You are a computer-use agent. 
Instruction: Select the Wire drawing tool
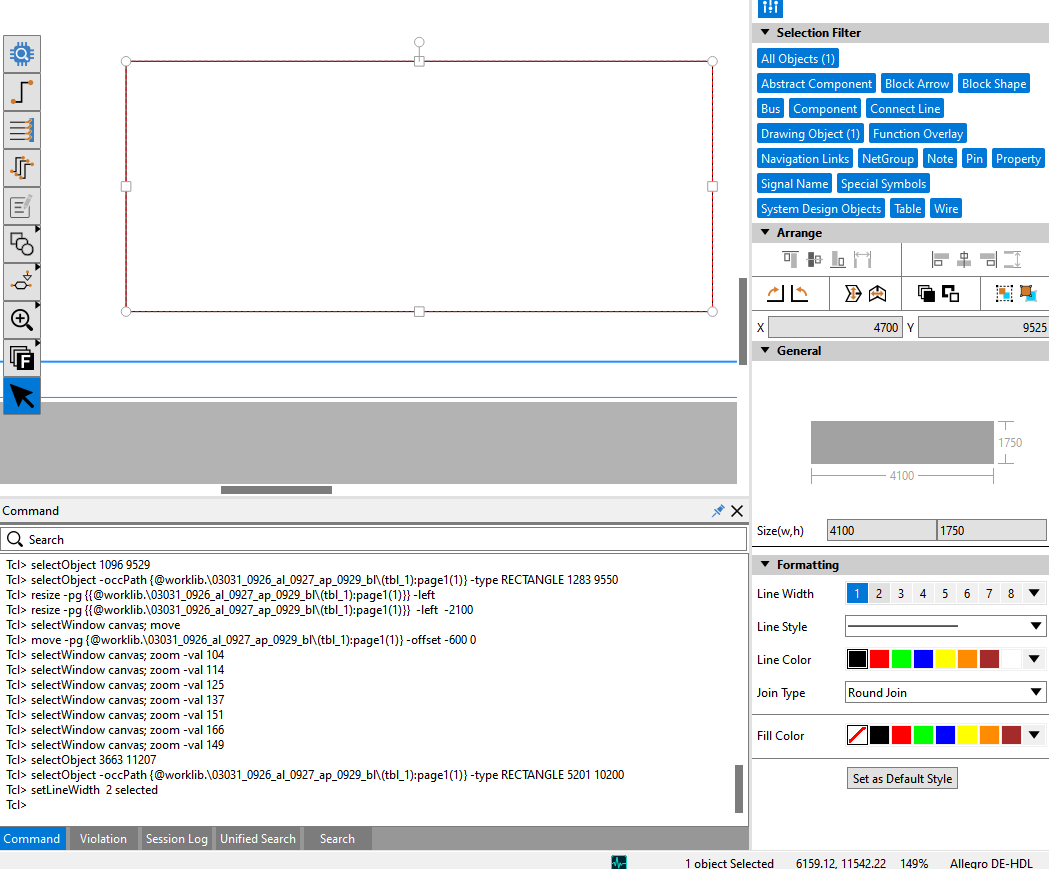click(x=21, y=92)
